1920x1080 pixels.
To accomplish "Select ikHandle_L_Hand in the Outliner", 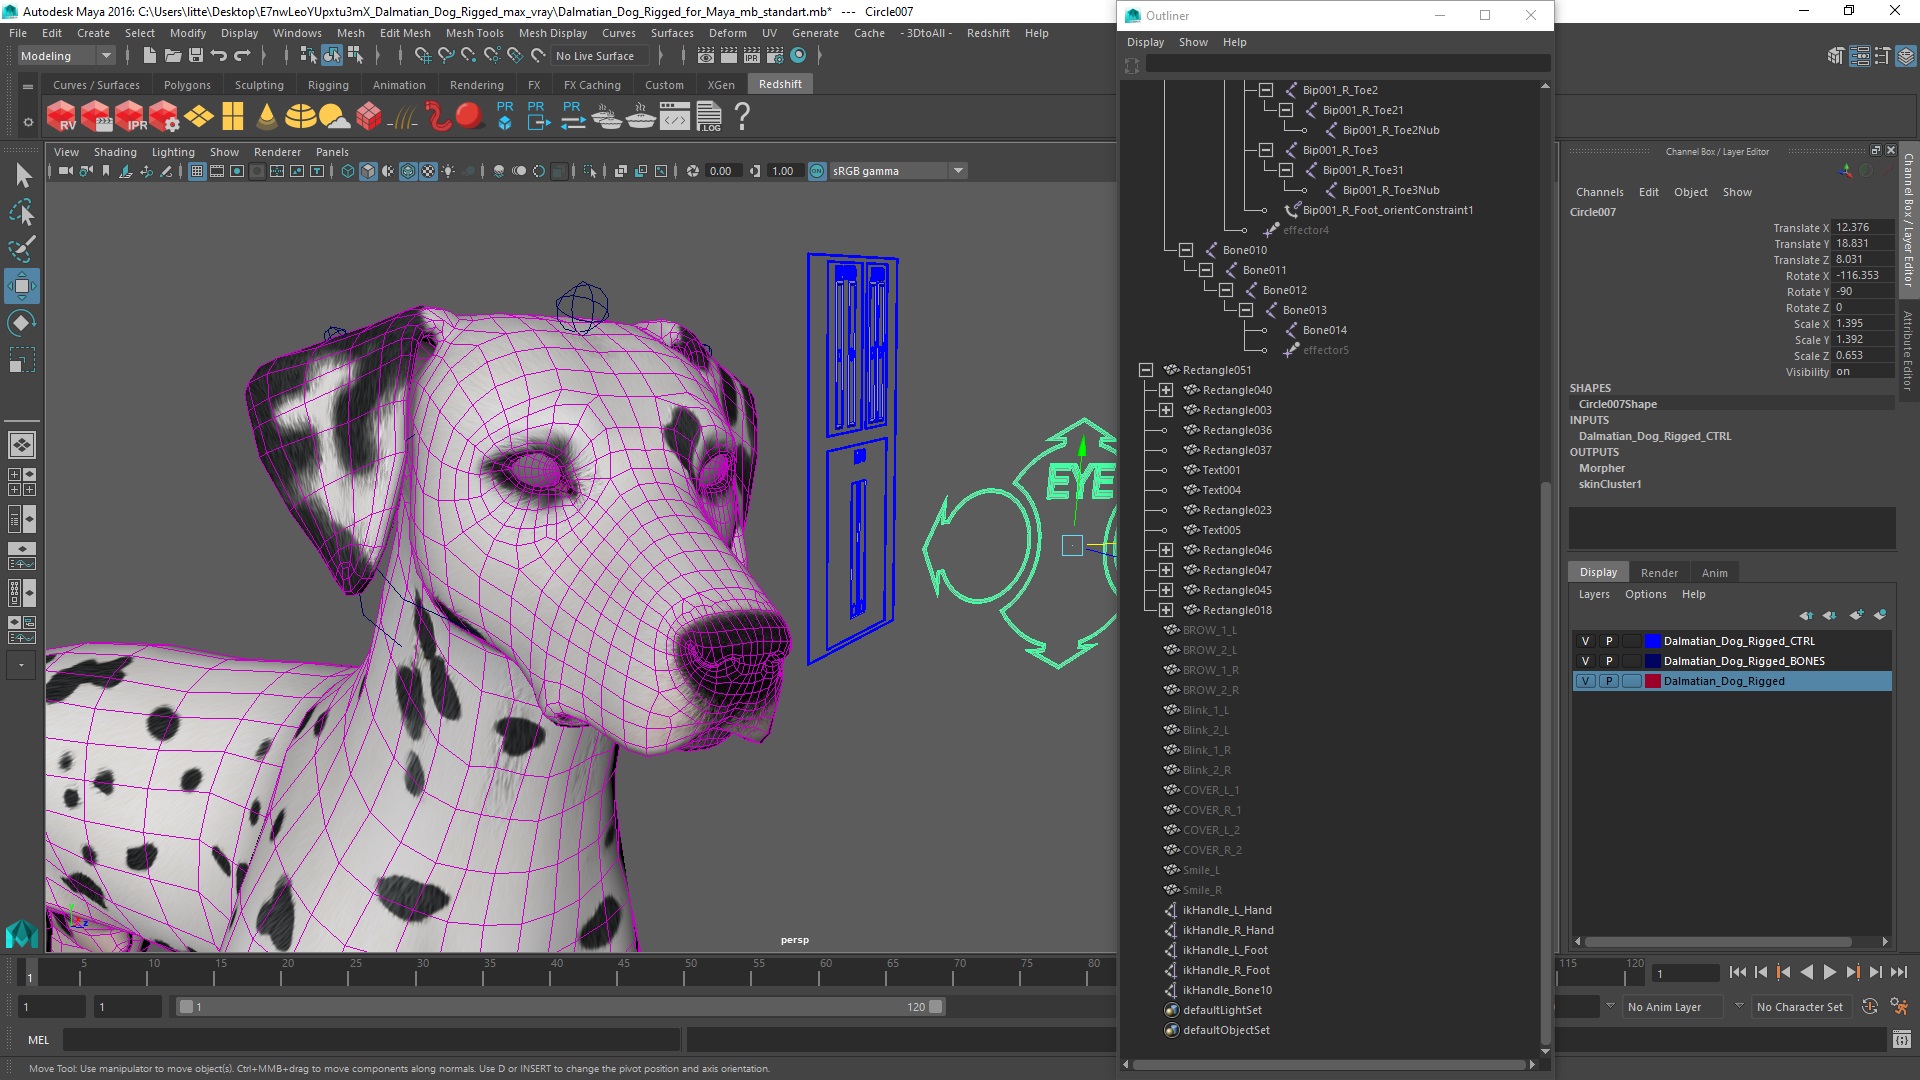I will point(1227,910).
